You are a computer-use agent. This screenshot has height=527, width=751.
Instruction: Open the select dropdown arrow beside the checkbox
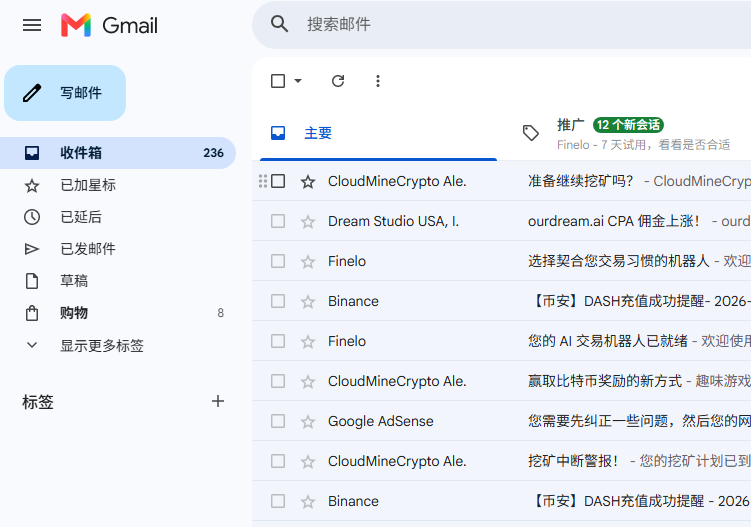pos(298,80)
